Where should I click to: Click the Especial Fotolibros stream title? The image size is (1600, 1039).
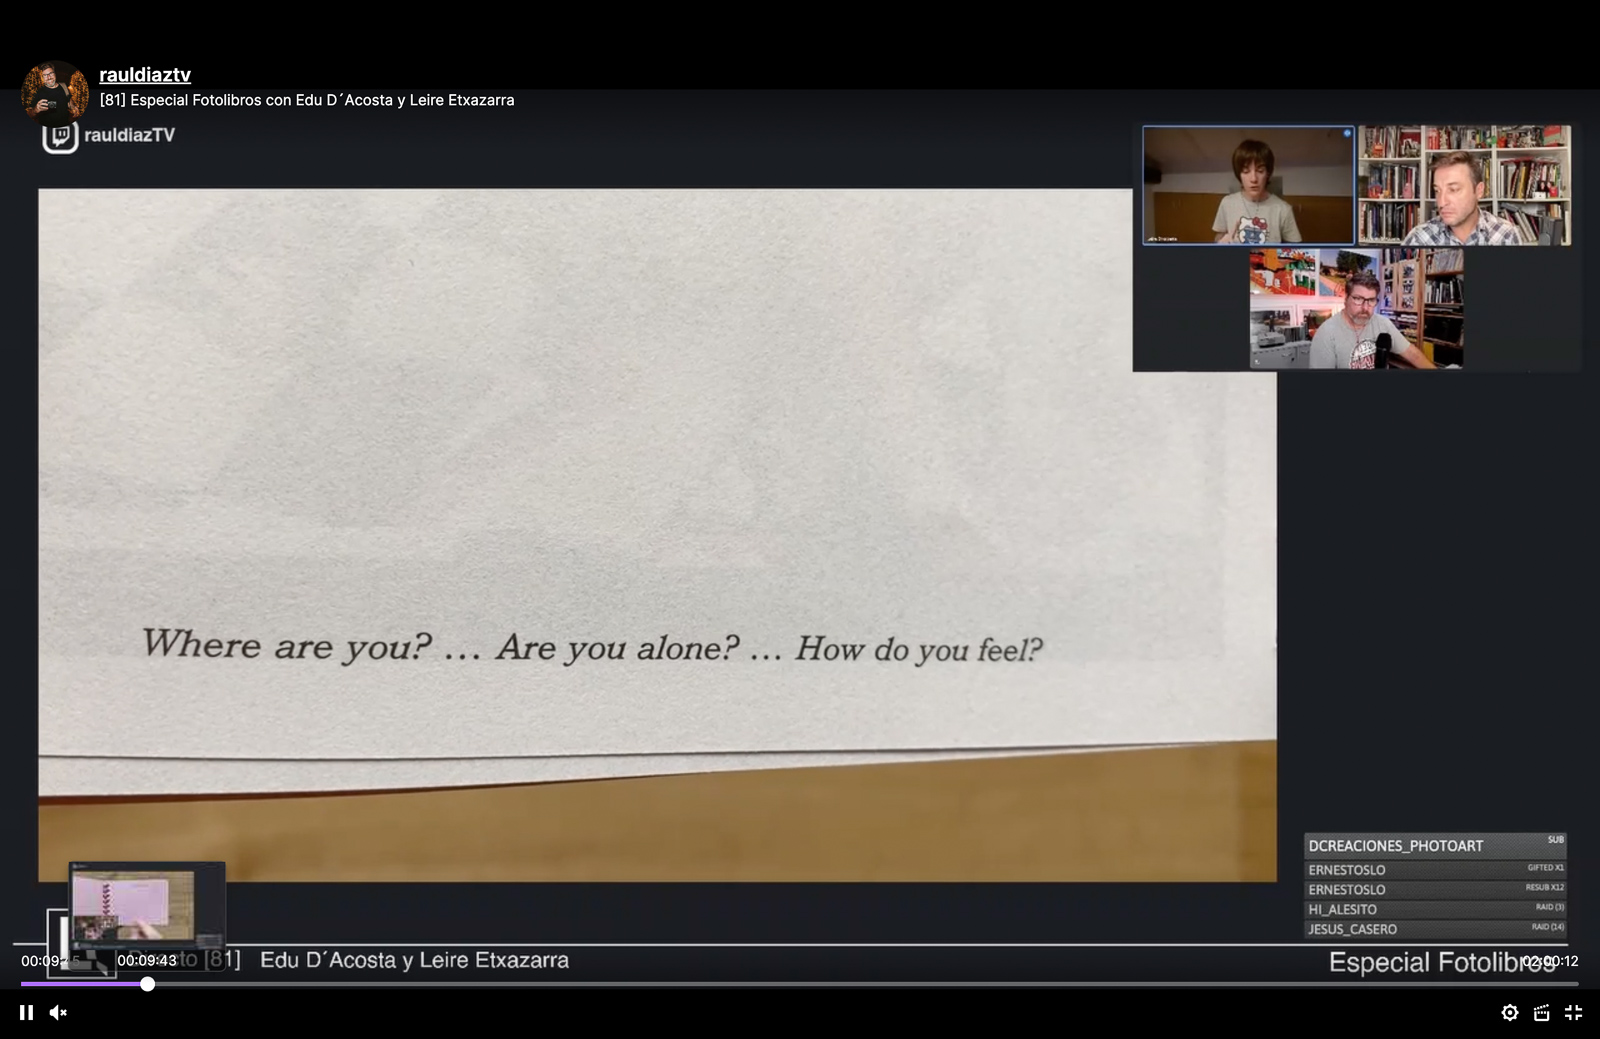[x=307, y=100]
